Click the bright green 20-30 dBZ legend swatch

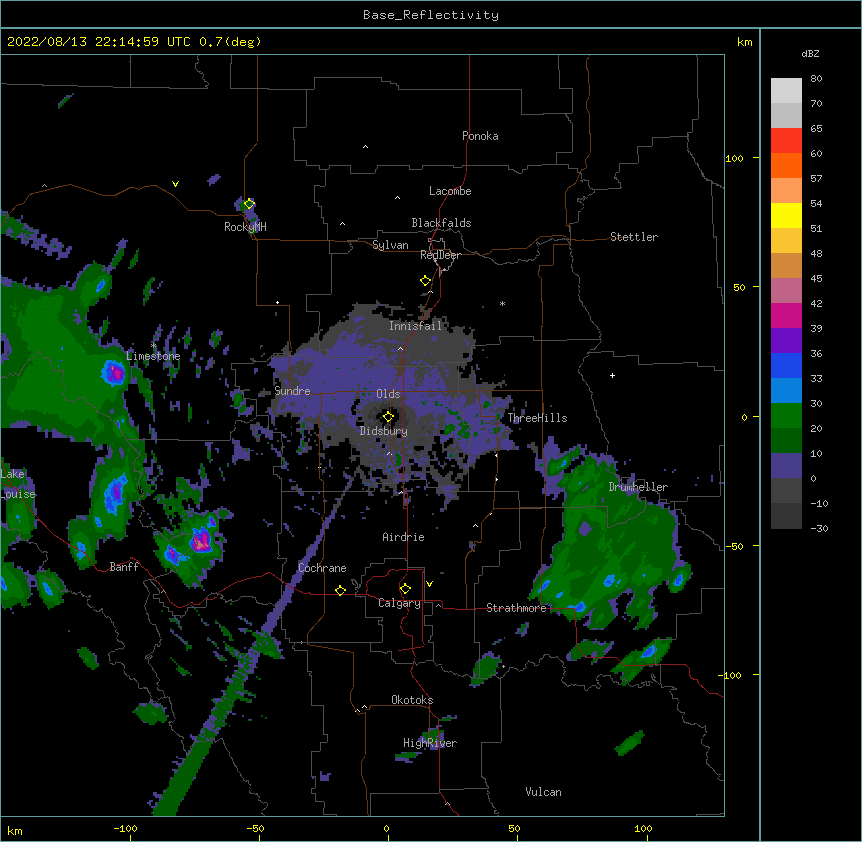(x=786, y=416)
